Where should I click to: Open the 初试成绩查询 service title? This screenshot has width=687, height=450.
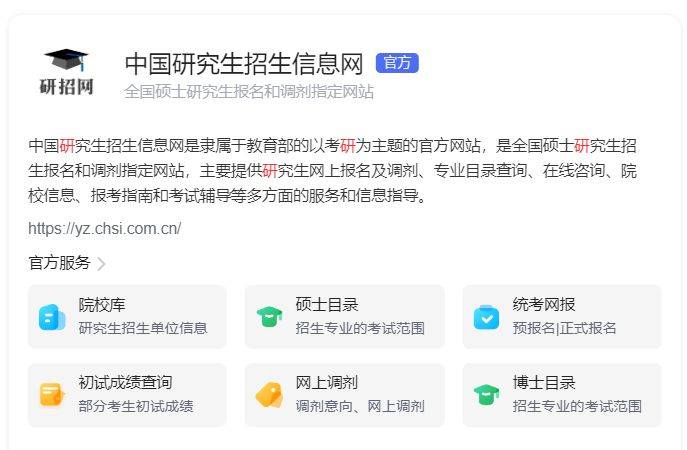click(125, 383)
